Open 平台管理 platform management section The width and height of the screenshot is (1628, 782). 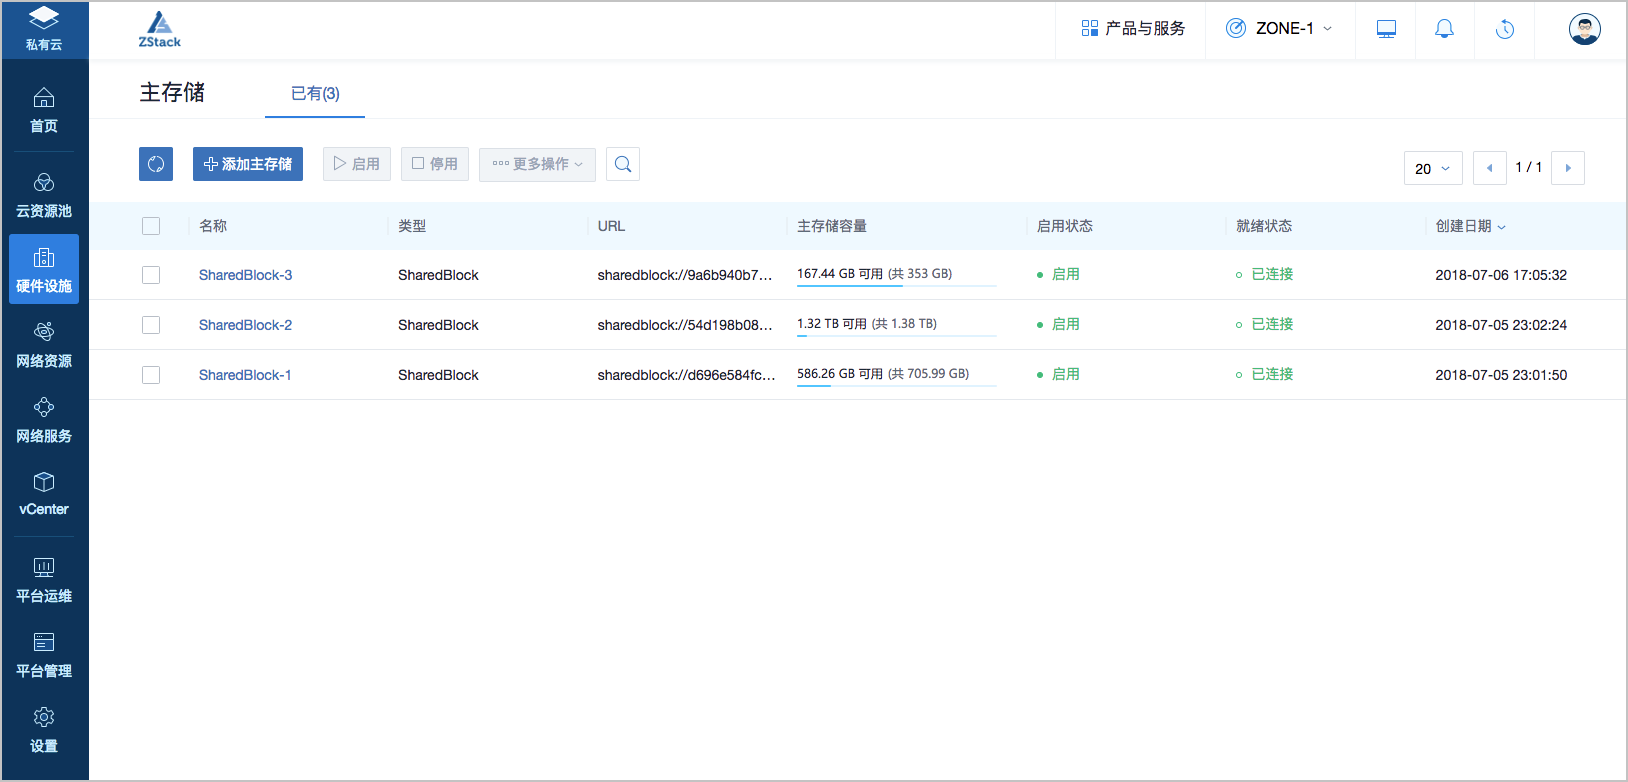(44, 655)
